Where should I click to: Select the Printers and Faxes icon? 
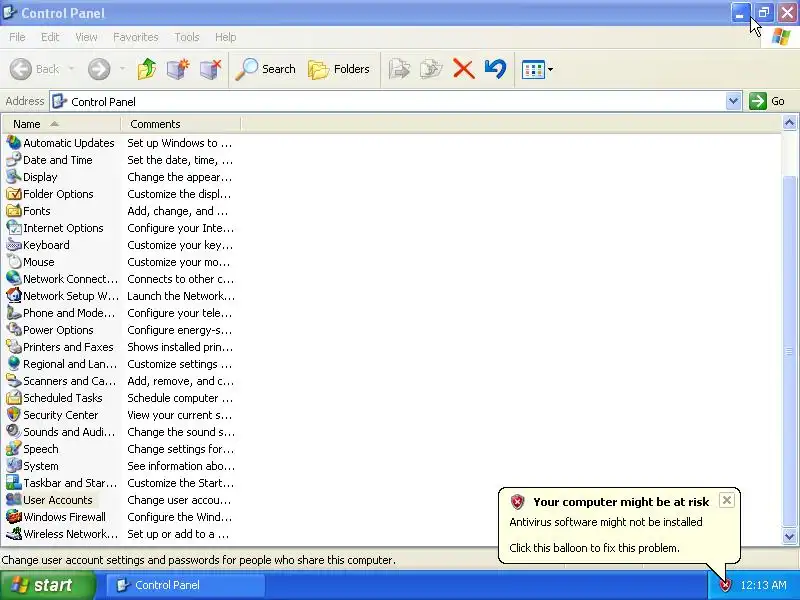14,347
